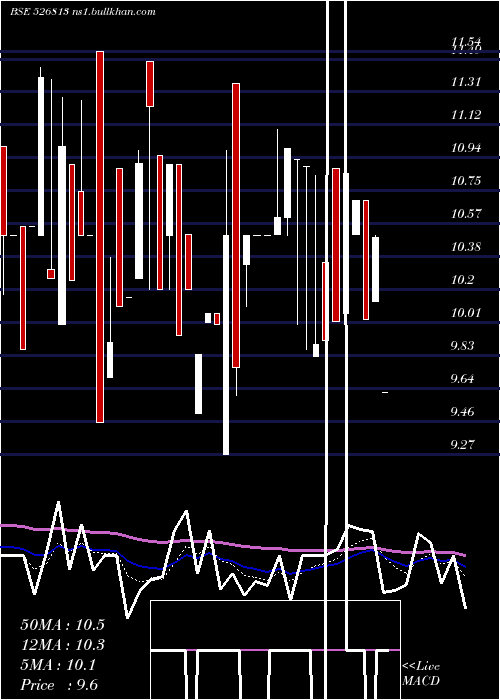The width and height of the screenshot is (500, 700).
Task: Click the 5MA : 10.1 readout
Action: [58, 665]
